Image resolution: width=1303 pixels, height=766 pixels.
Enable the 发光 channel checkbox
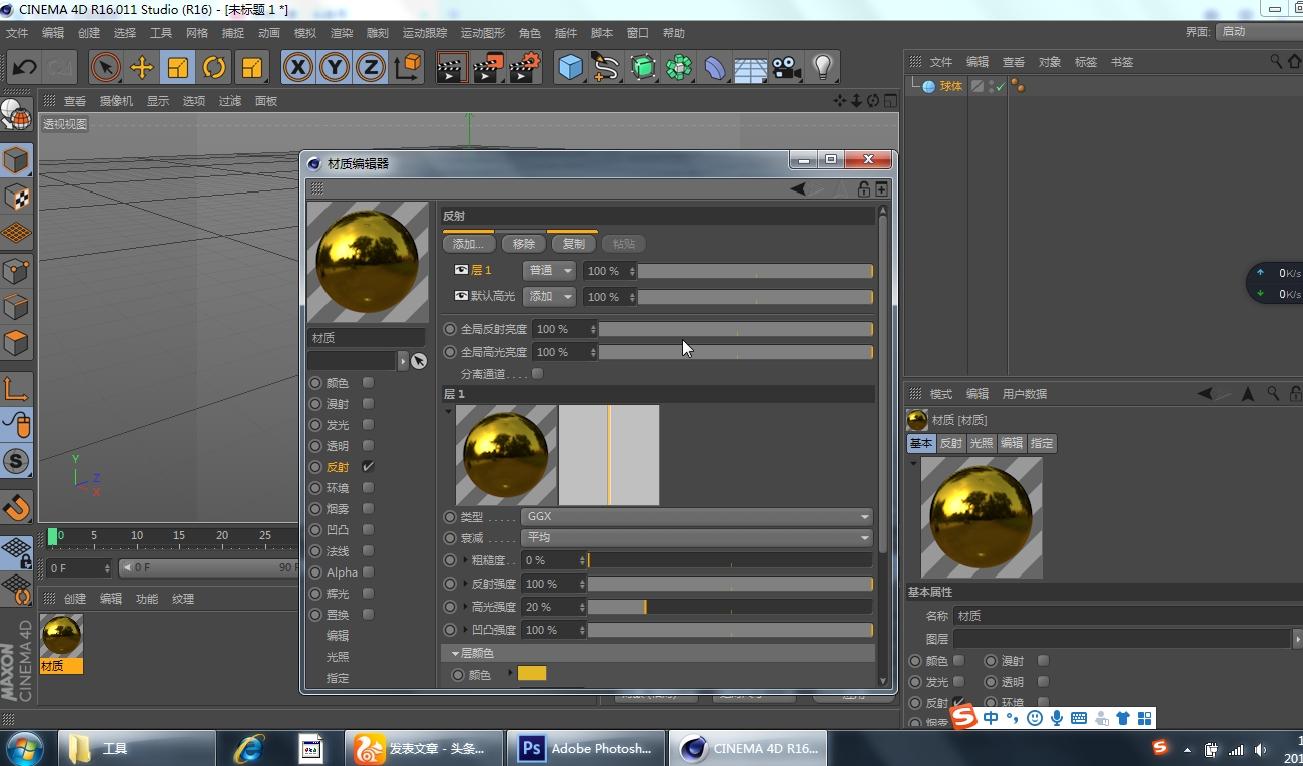[x=369, y=424]
